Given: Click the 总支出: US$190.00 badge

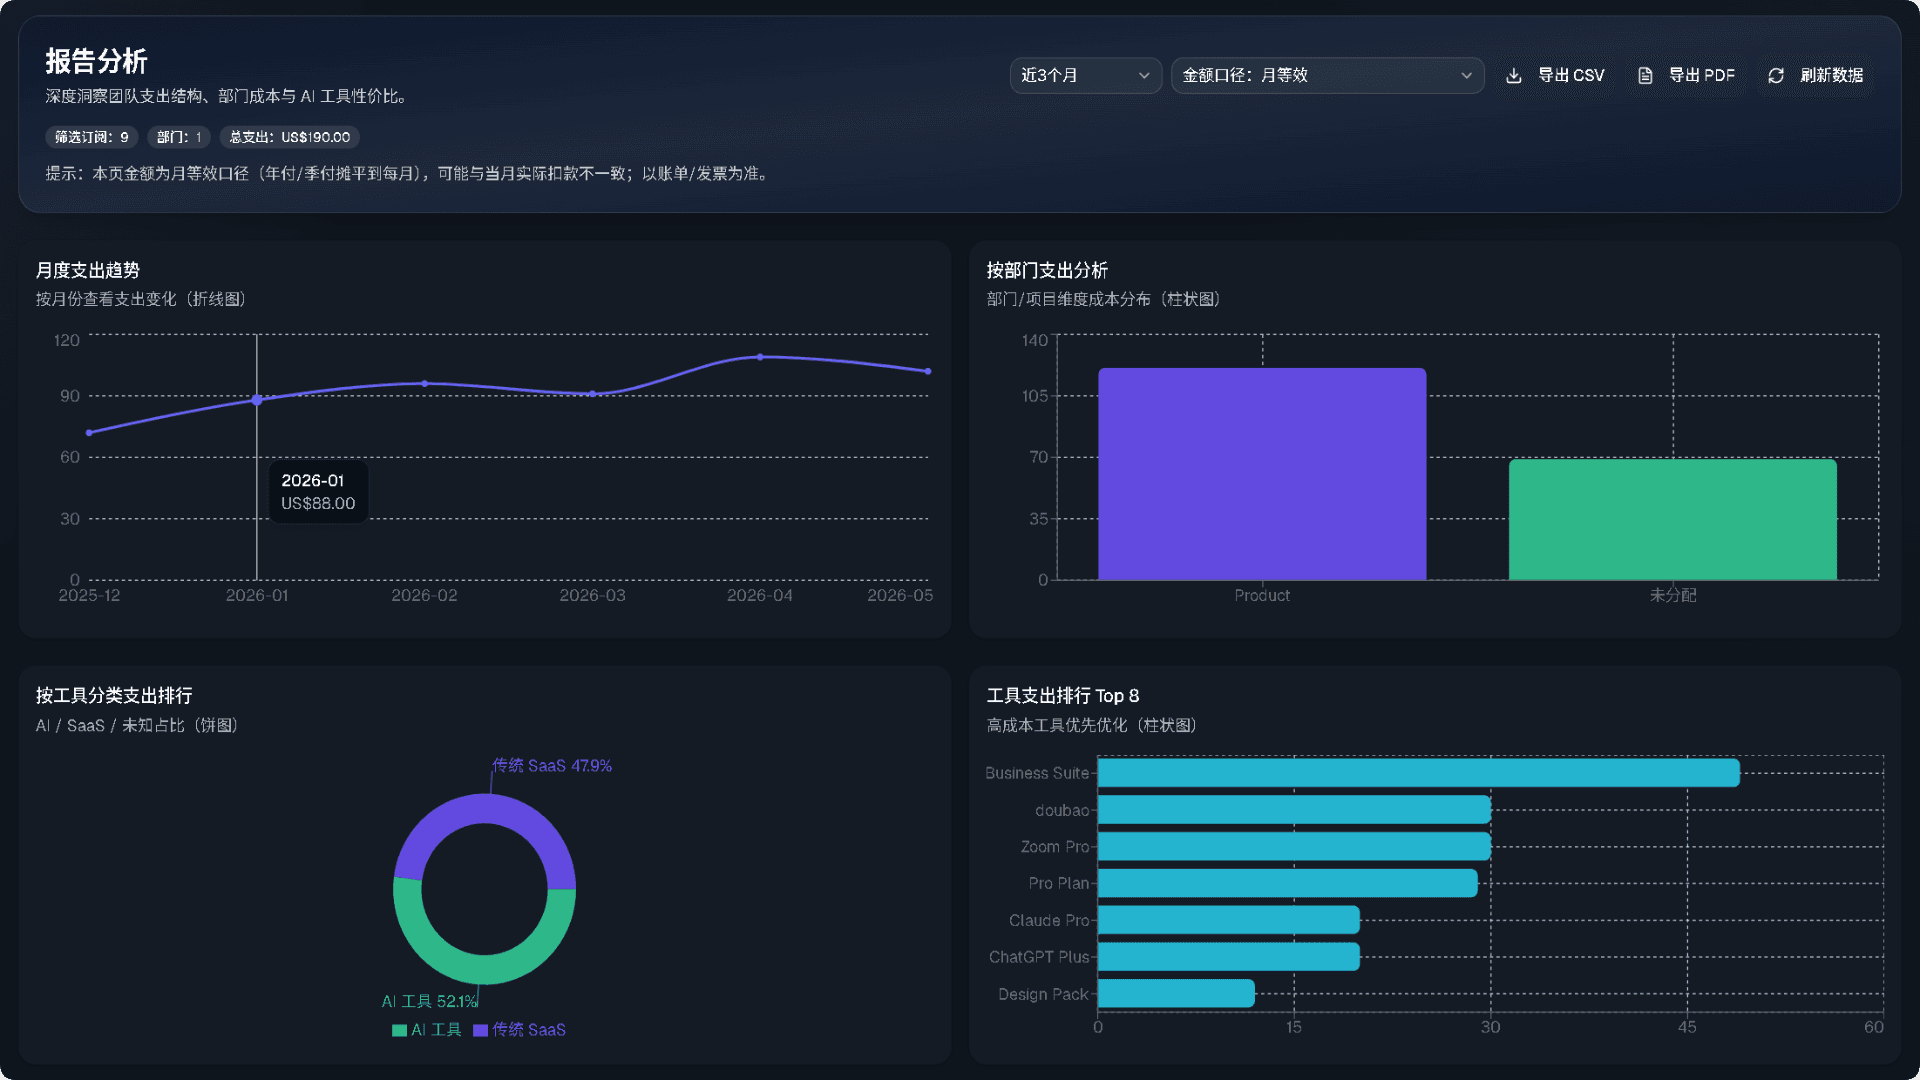Looking at the screenshot, I should [290, 137].
